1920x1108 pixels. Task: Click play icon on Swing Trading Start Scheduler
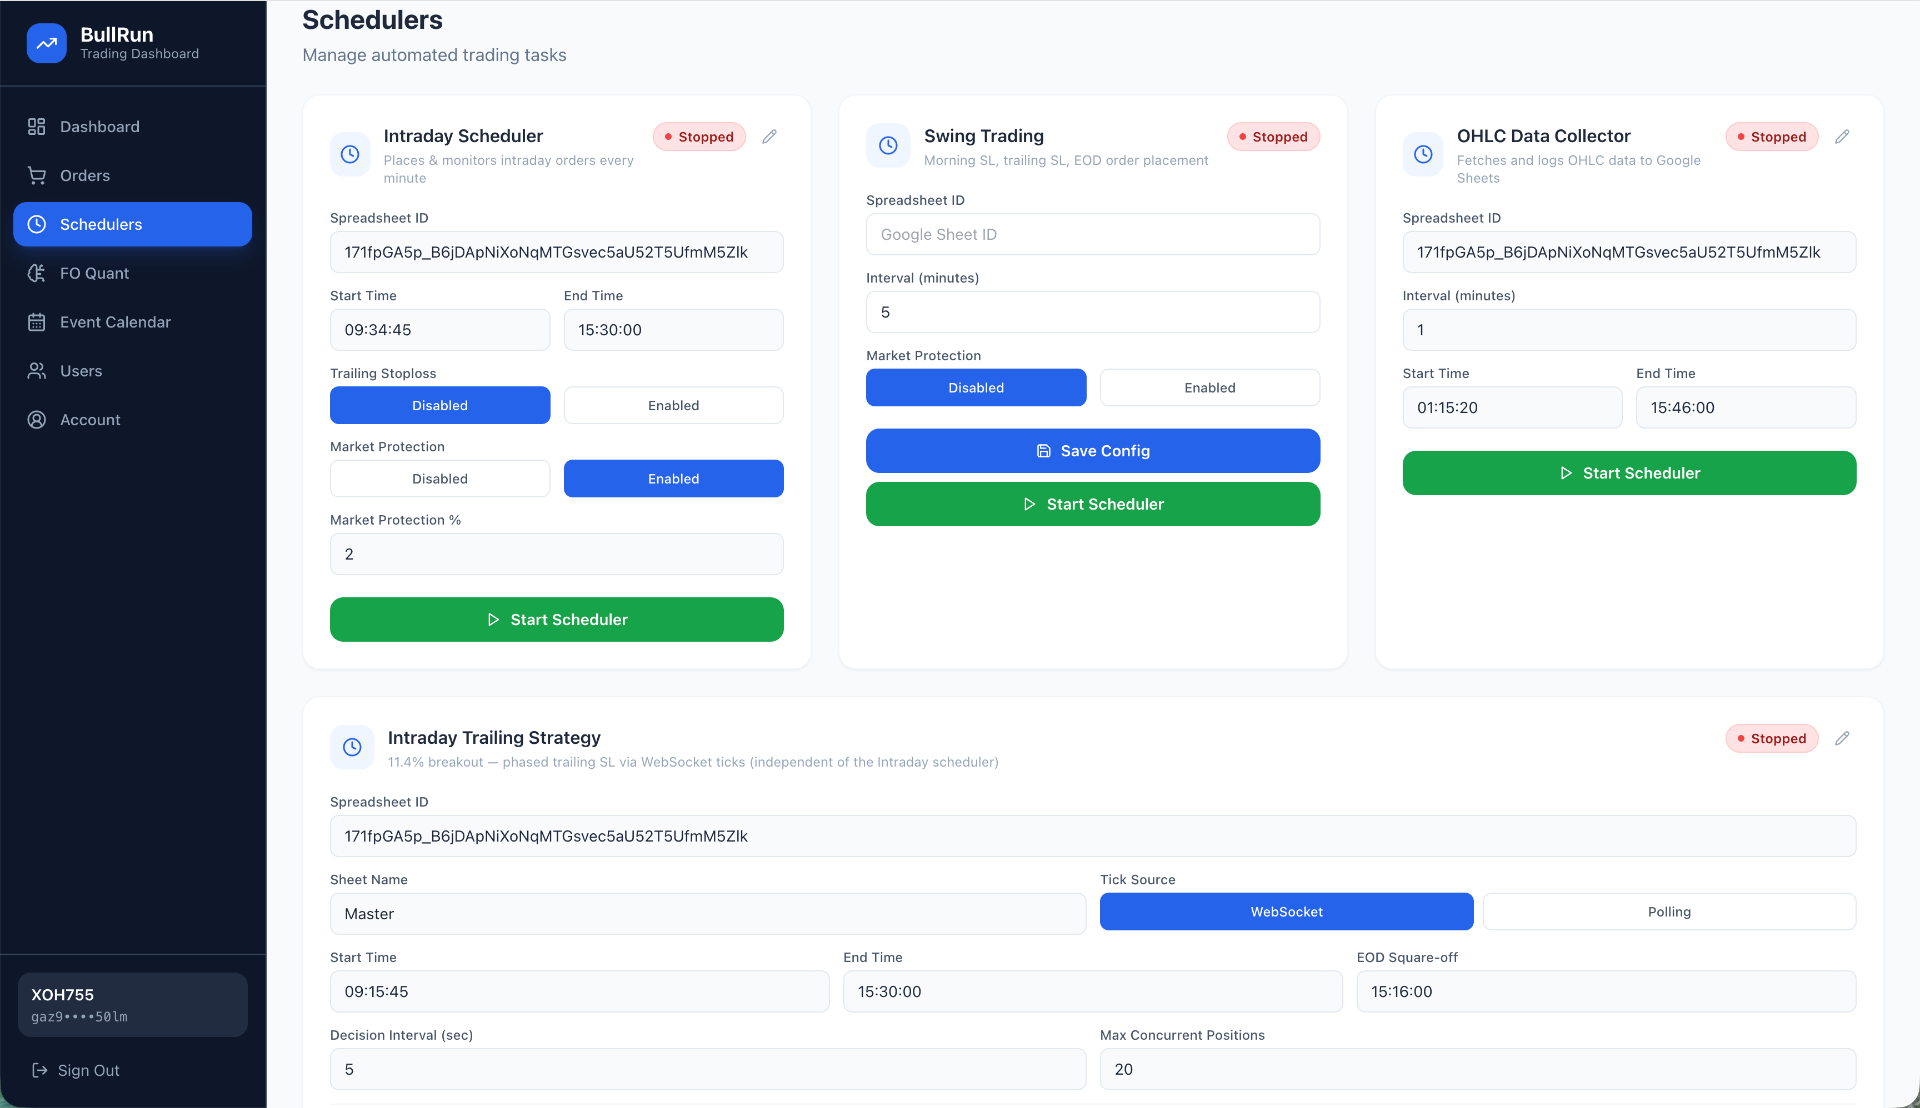point(1029,504)
